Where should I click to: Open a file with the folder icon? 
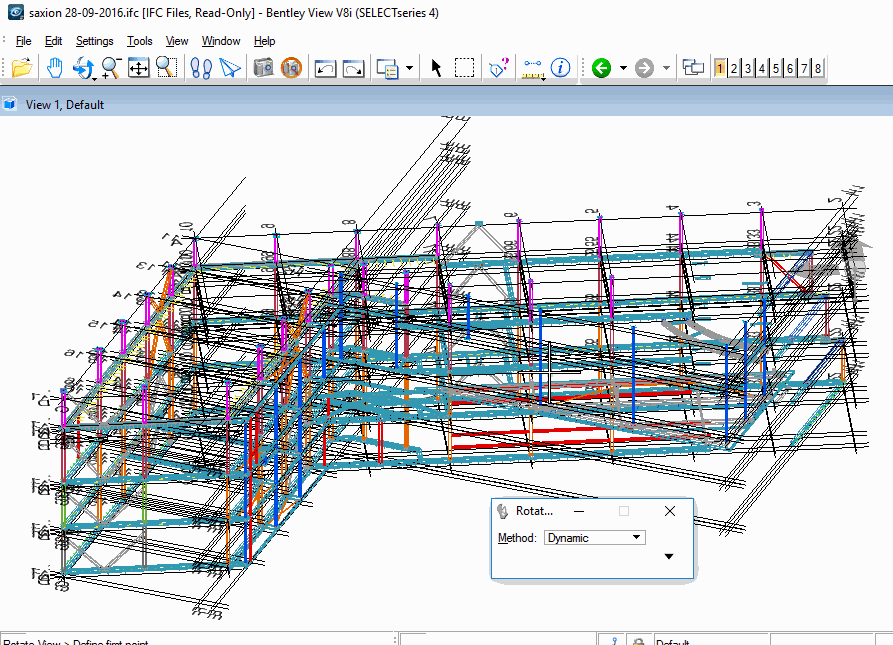[22, 68]
